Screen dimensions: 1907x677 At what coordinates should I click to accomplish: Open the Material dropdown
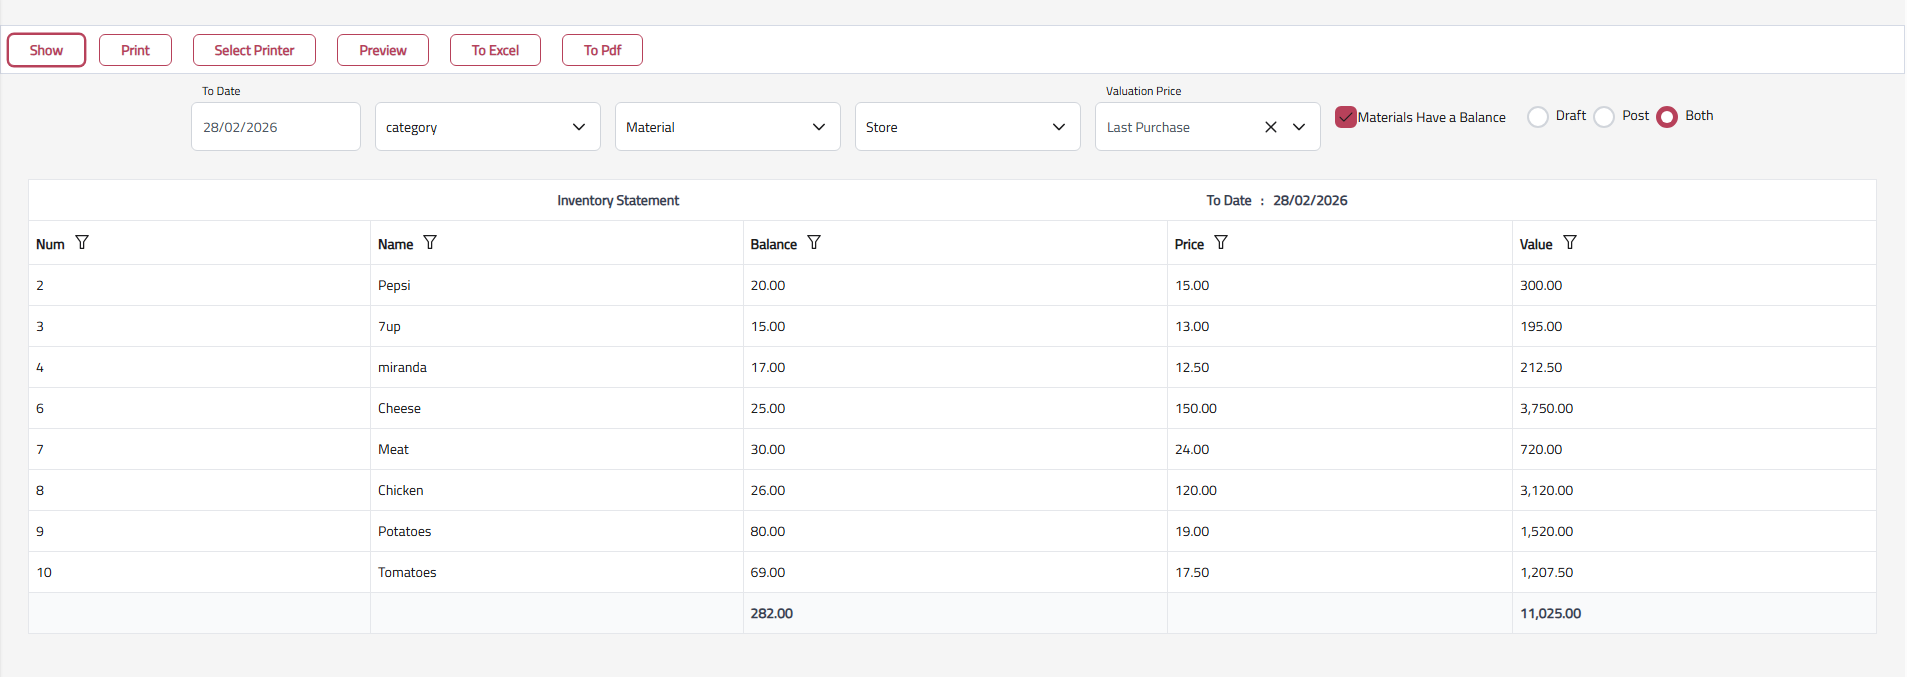click(x=728, y=127)
